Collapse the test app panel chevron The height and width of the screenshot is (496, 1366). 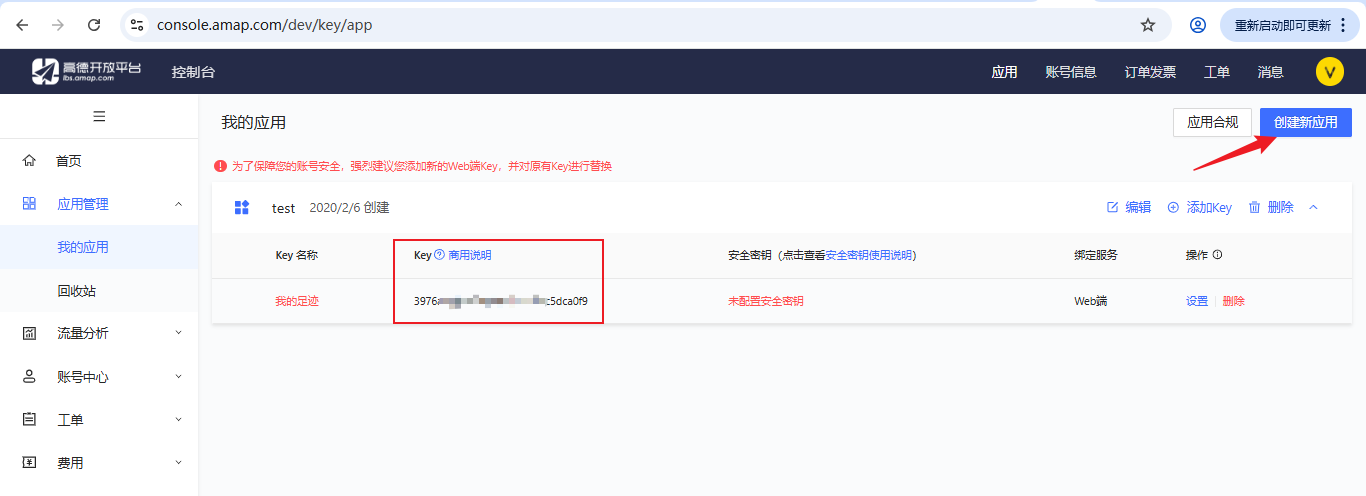pyautogui.click(x=1314, y=207)
